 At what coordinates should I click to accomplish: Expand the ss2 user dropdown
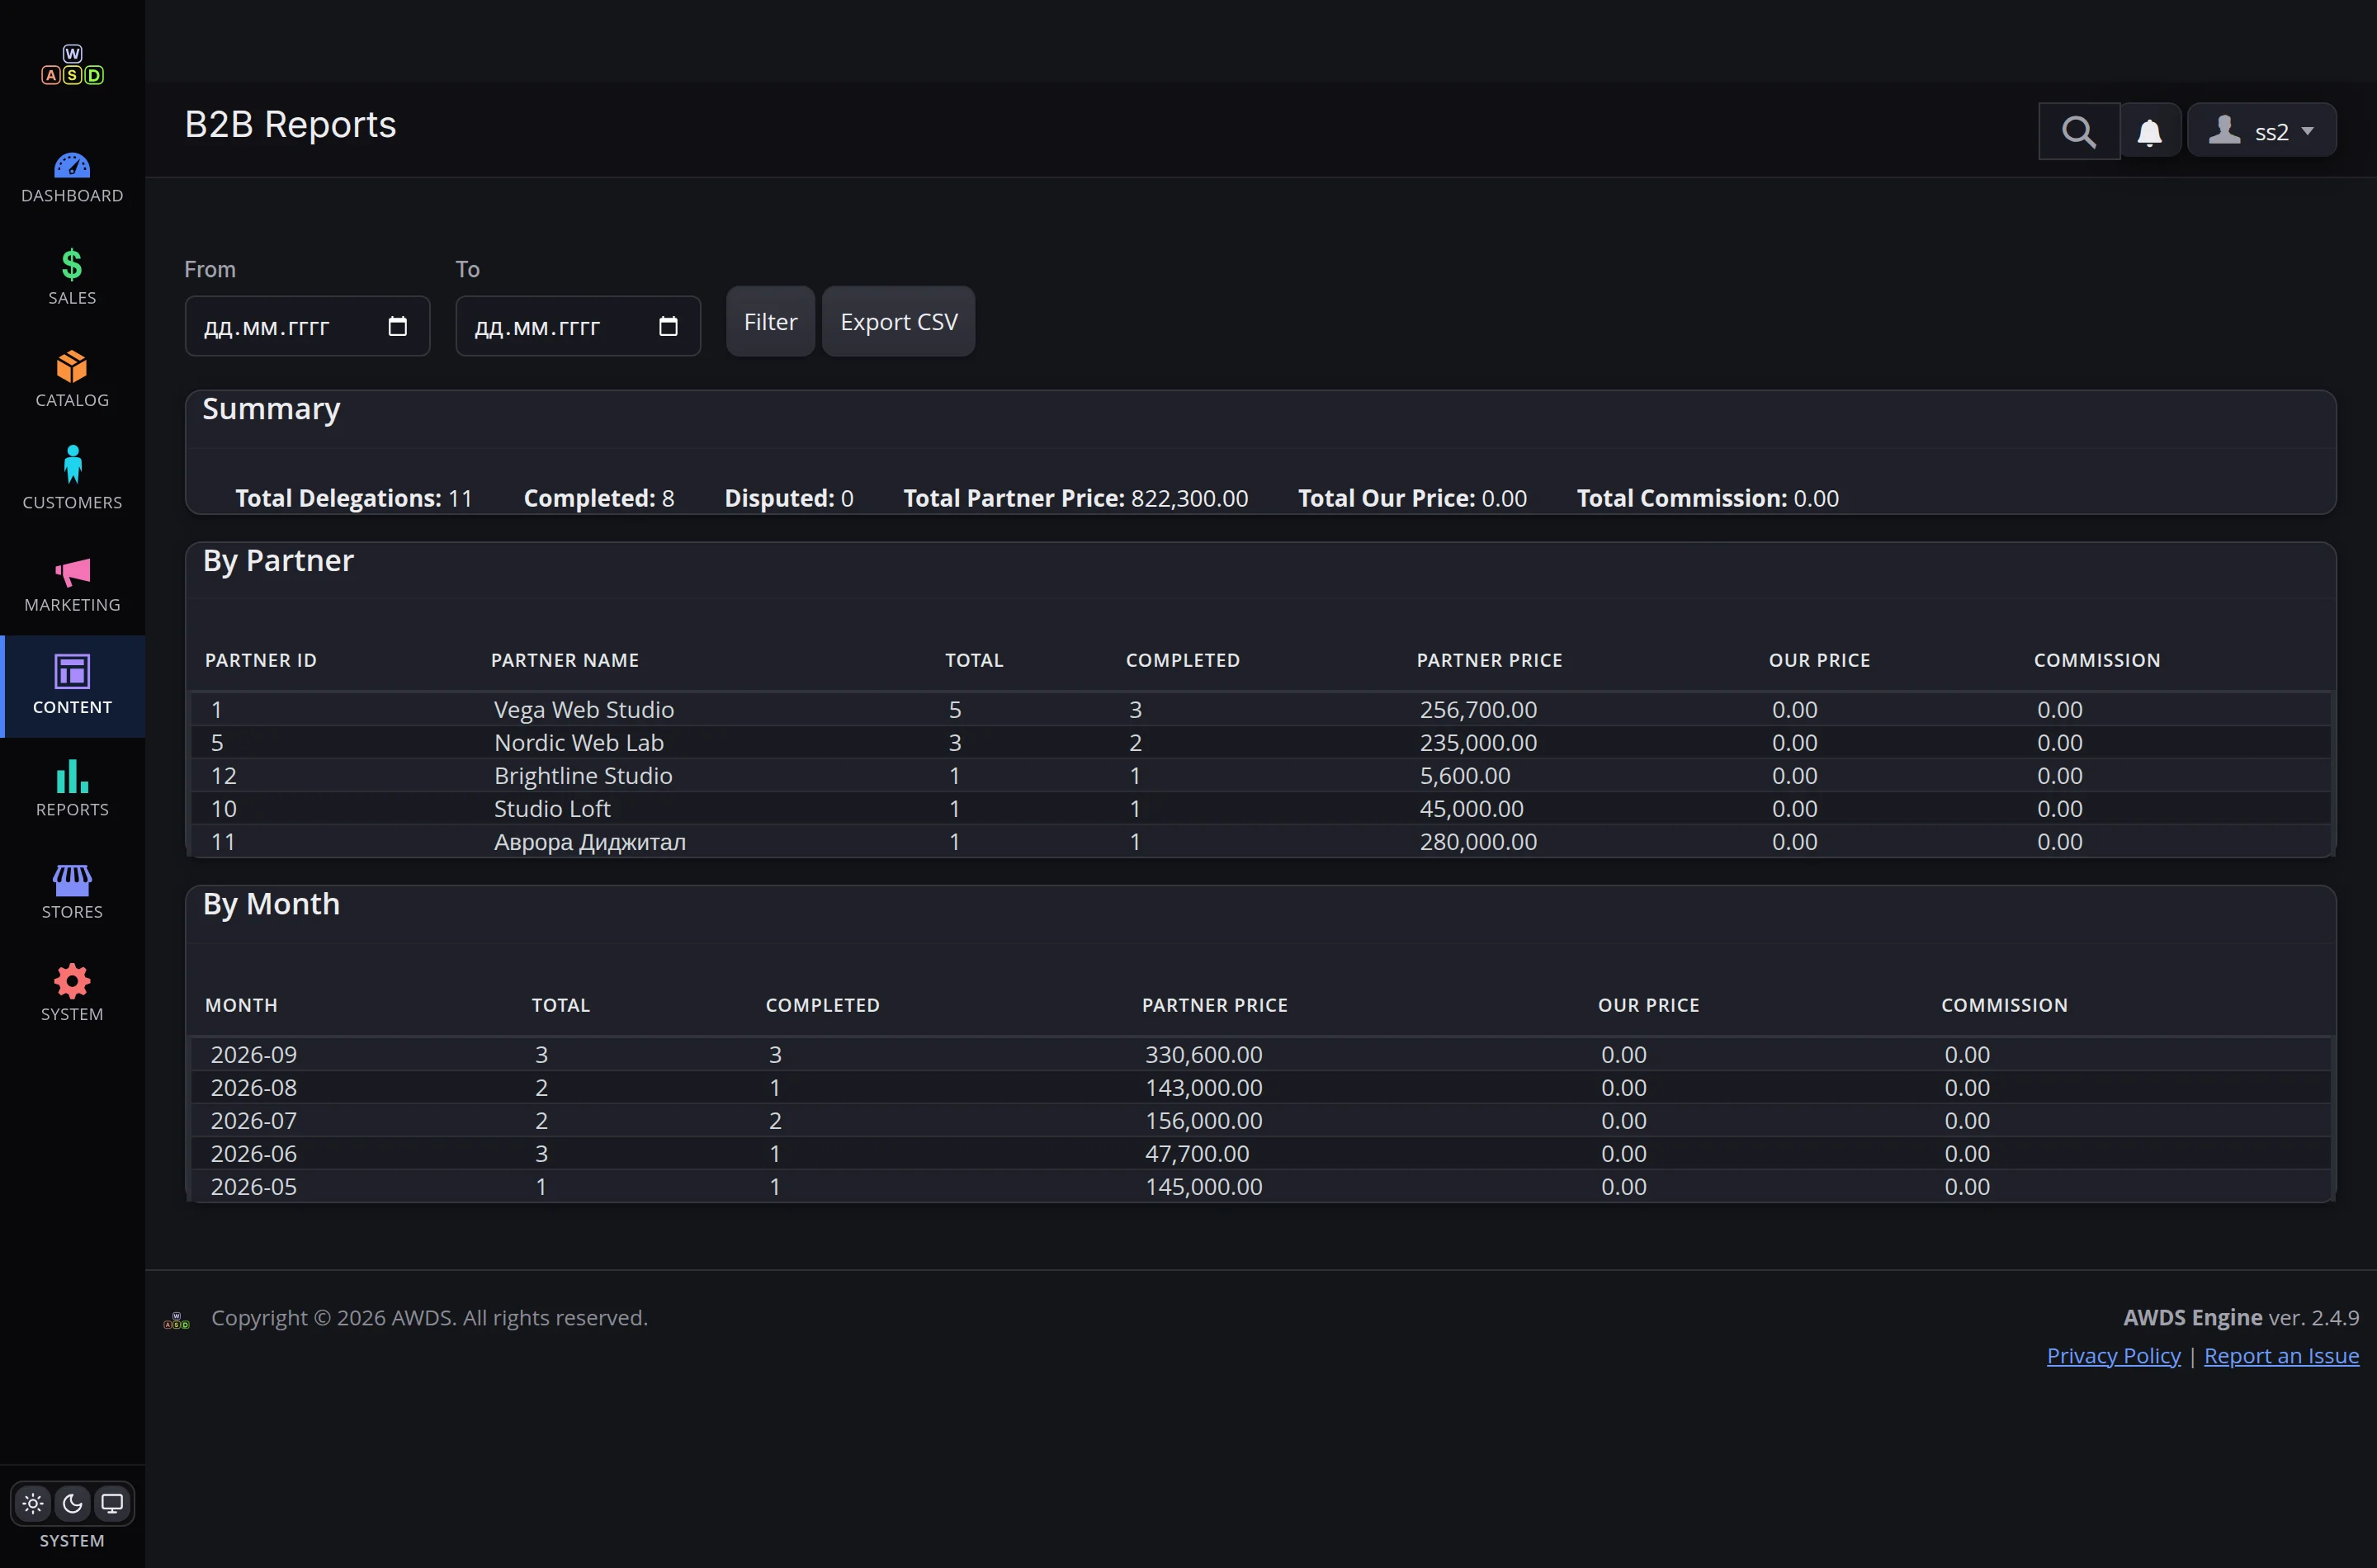[2261, 130]
